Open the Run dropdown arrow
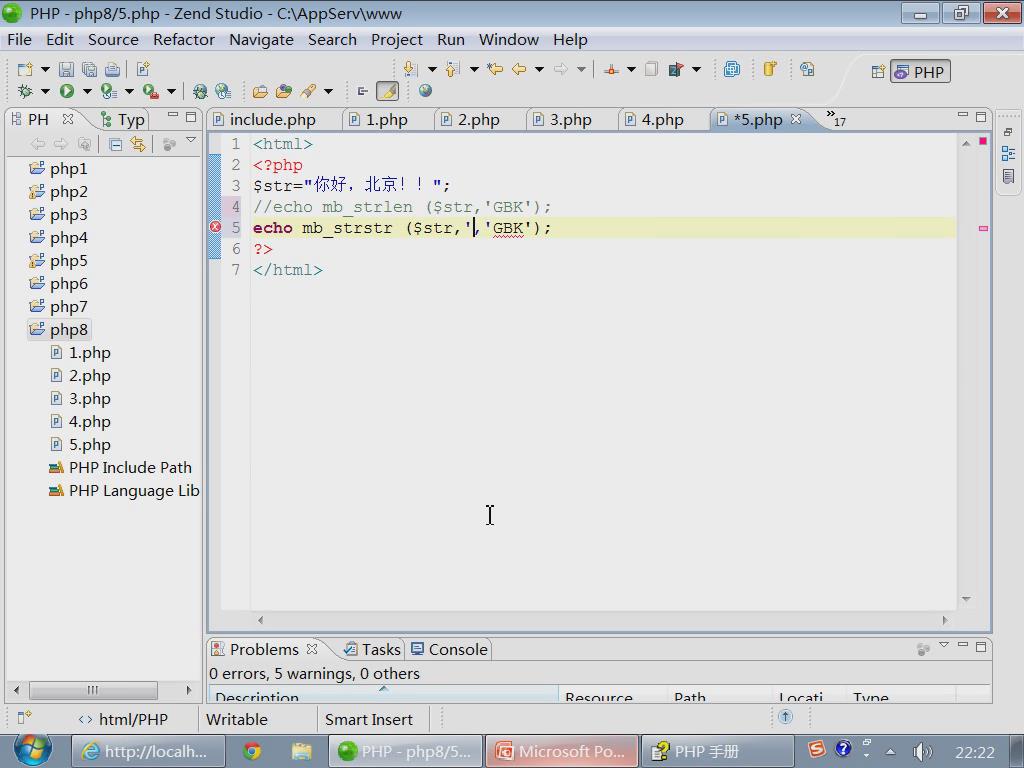Viewport: 1024px width, 768px height. (x=87, y=91)
